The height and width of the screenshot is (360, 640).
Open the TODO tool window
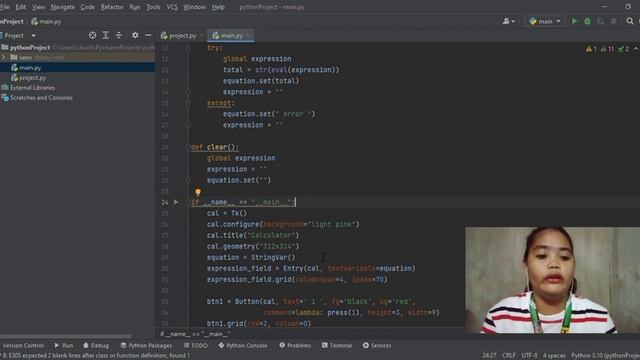[x=195, y=345]
